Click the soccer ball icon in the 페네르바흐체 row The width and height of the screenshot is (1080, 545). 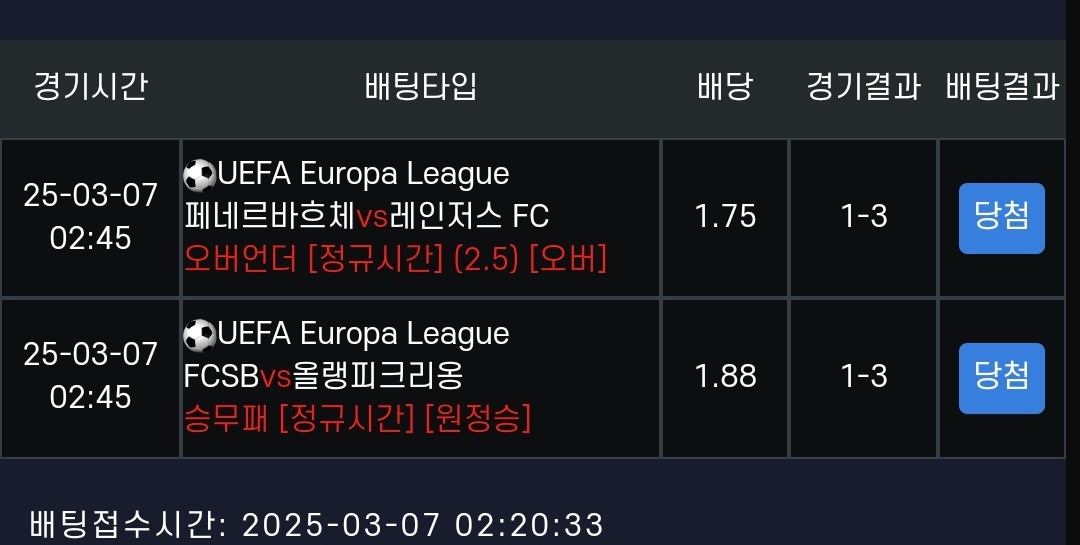tap(200, 175)
